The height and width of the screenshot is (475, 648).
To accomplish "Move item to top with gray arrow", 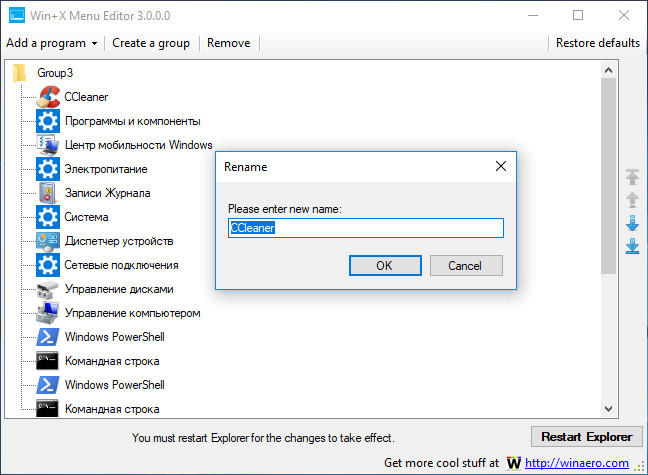I will click(632, 177).
